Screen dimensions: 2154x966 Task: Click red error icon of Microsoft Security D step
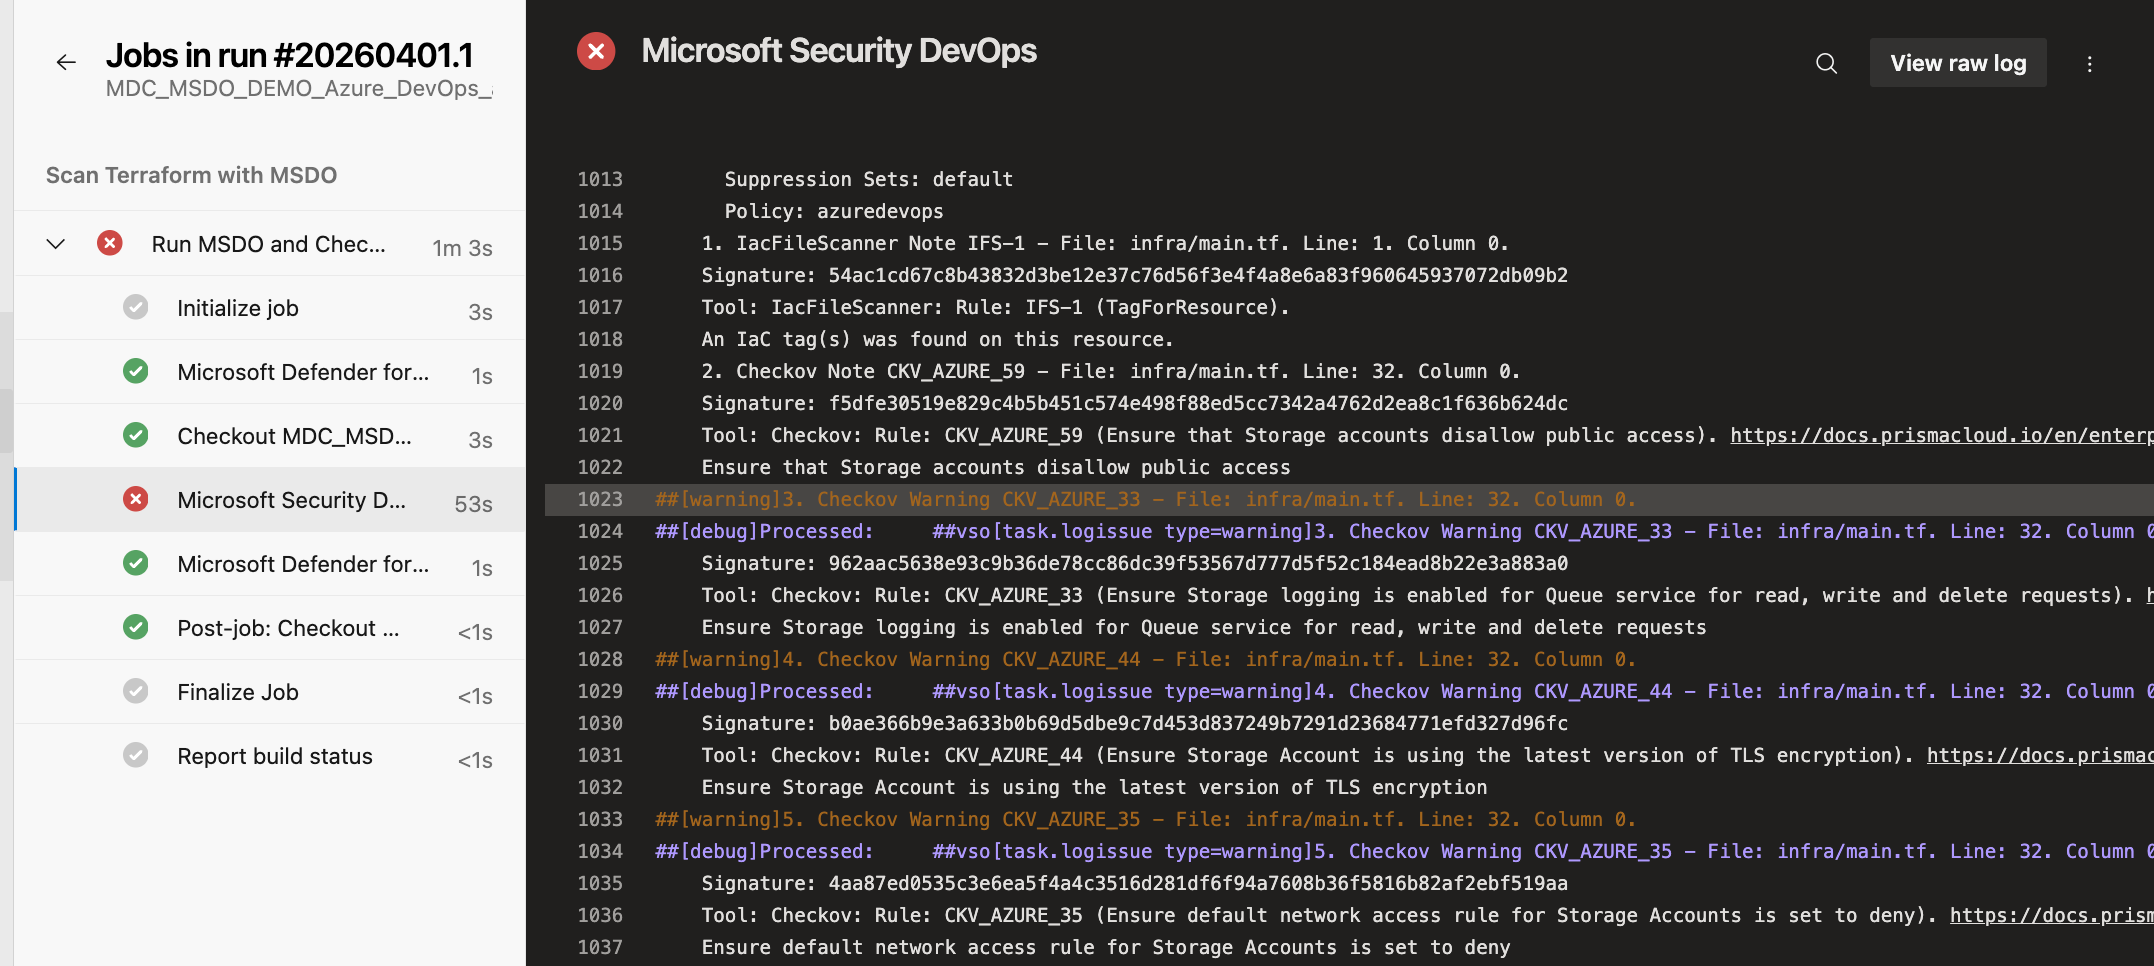(x=136, y=499)
